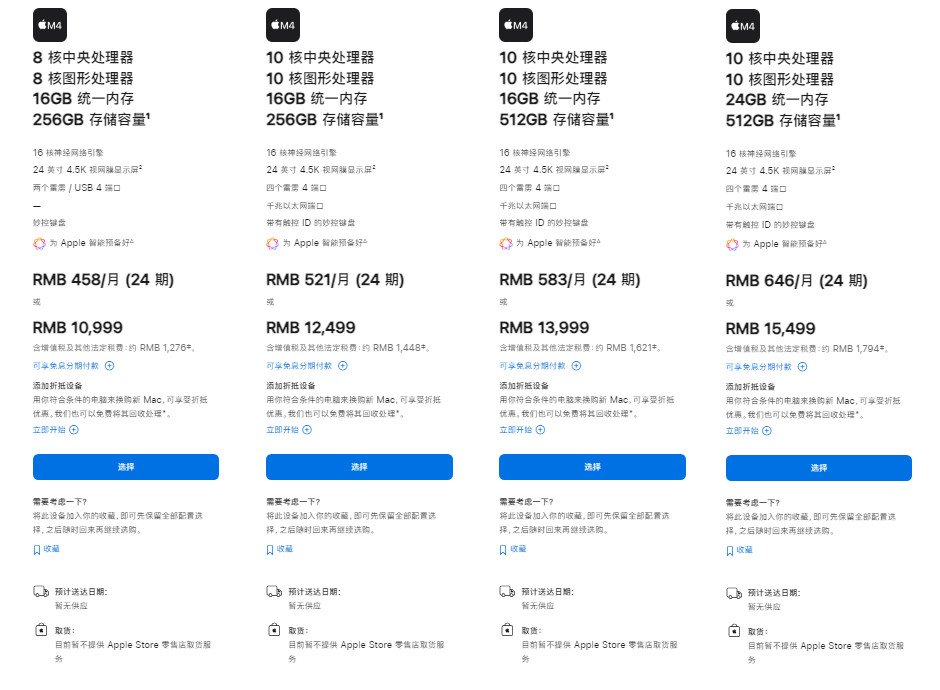940x690 pixels.
Task: Click 收藏 under the RMB 15,499 configuration
Action: click(744, 550)
